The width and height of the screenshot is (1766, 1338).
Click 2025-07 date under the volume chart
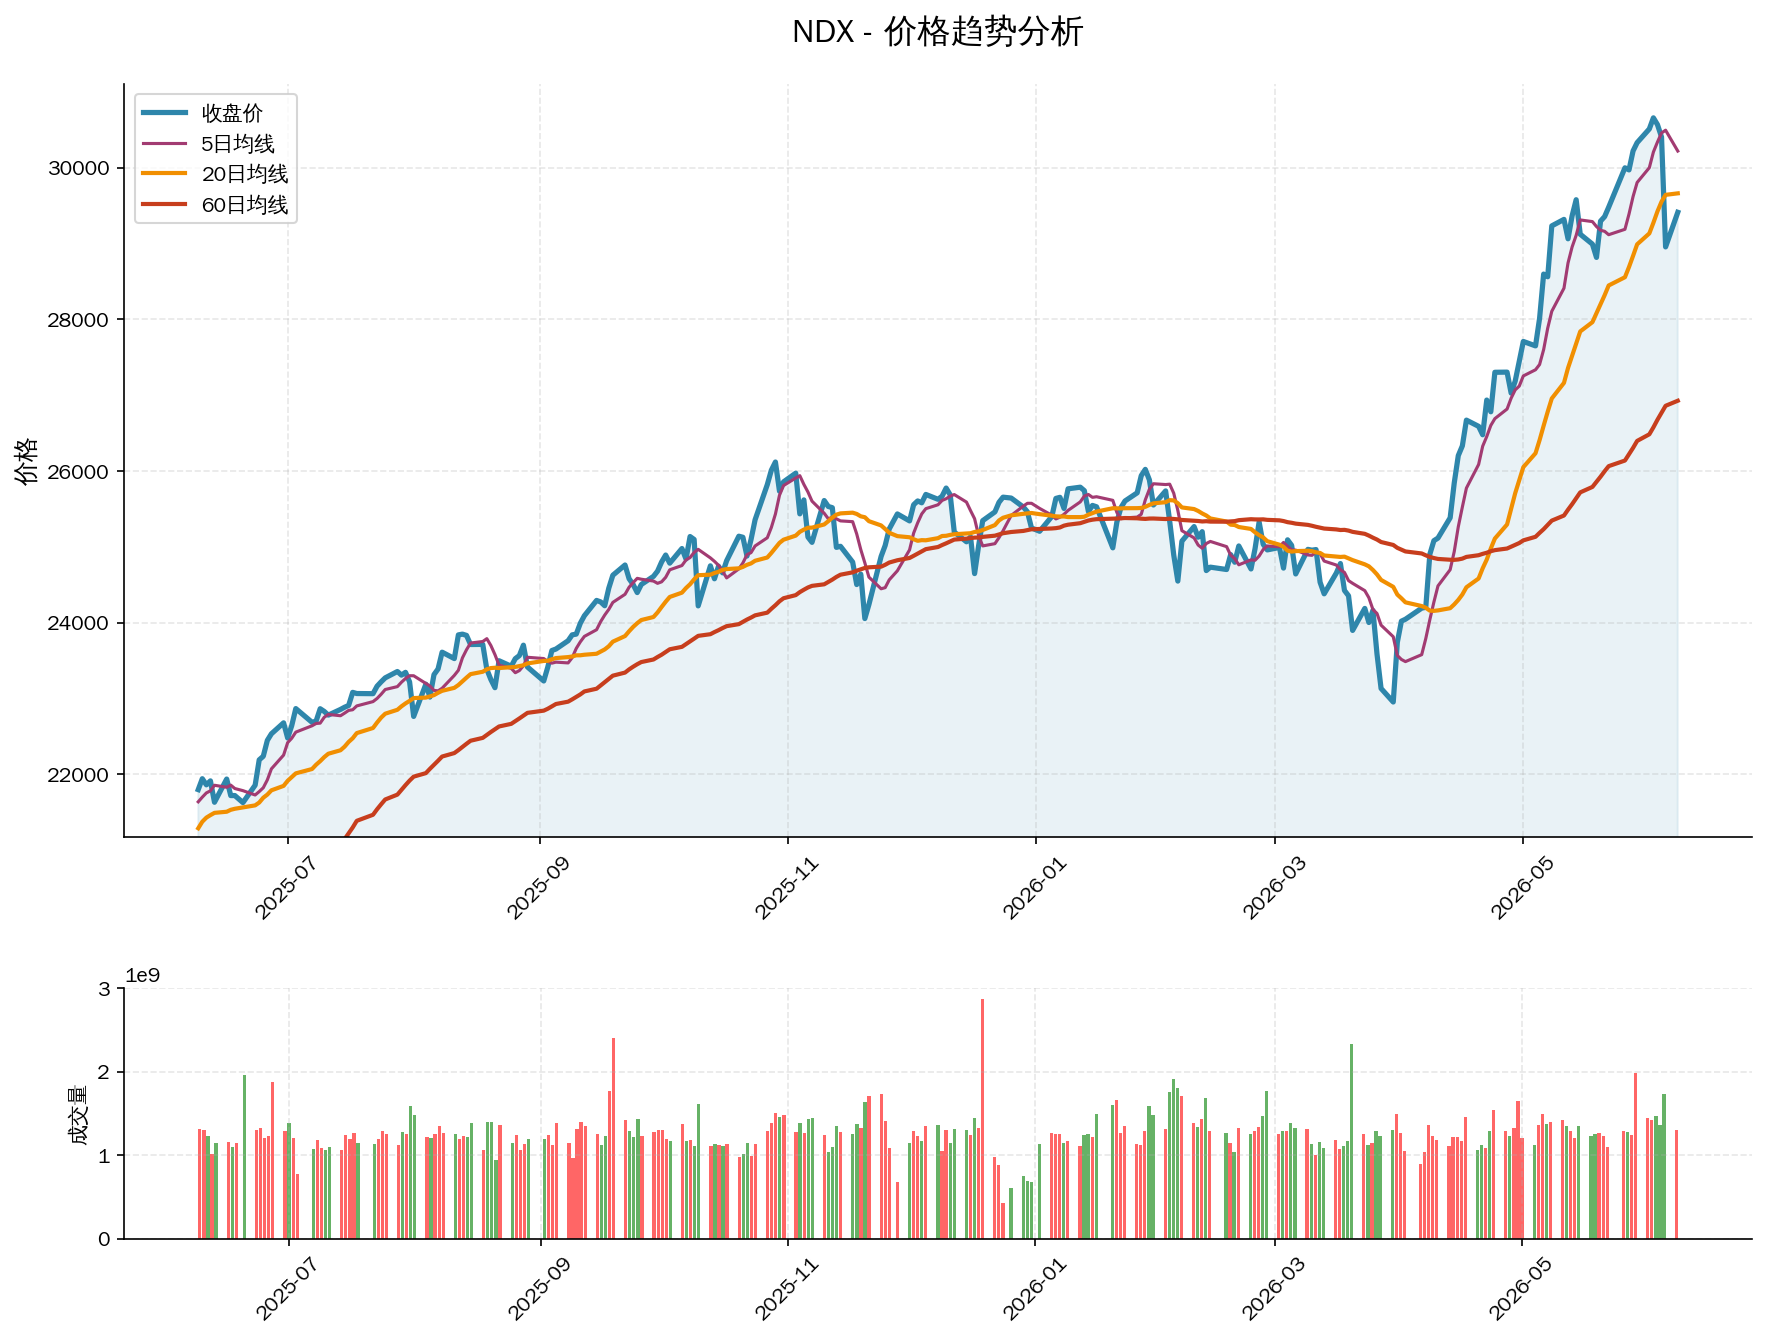pyautogui.click(x=286, y=1290)
